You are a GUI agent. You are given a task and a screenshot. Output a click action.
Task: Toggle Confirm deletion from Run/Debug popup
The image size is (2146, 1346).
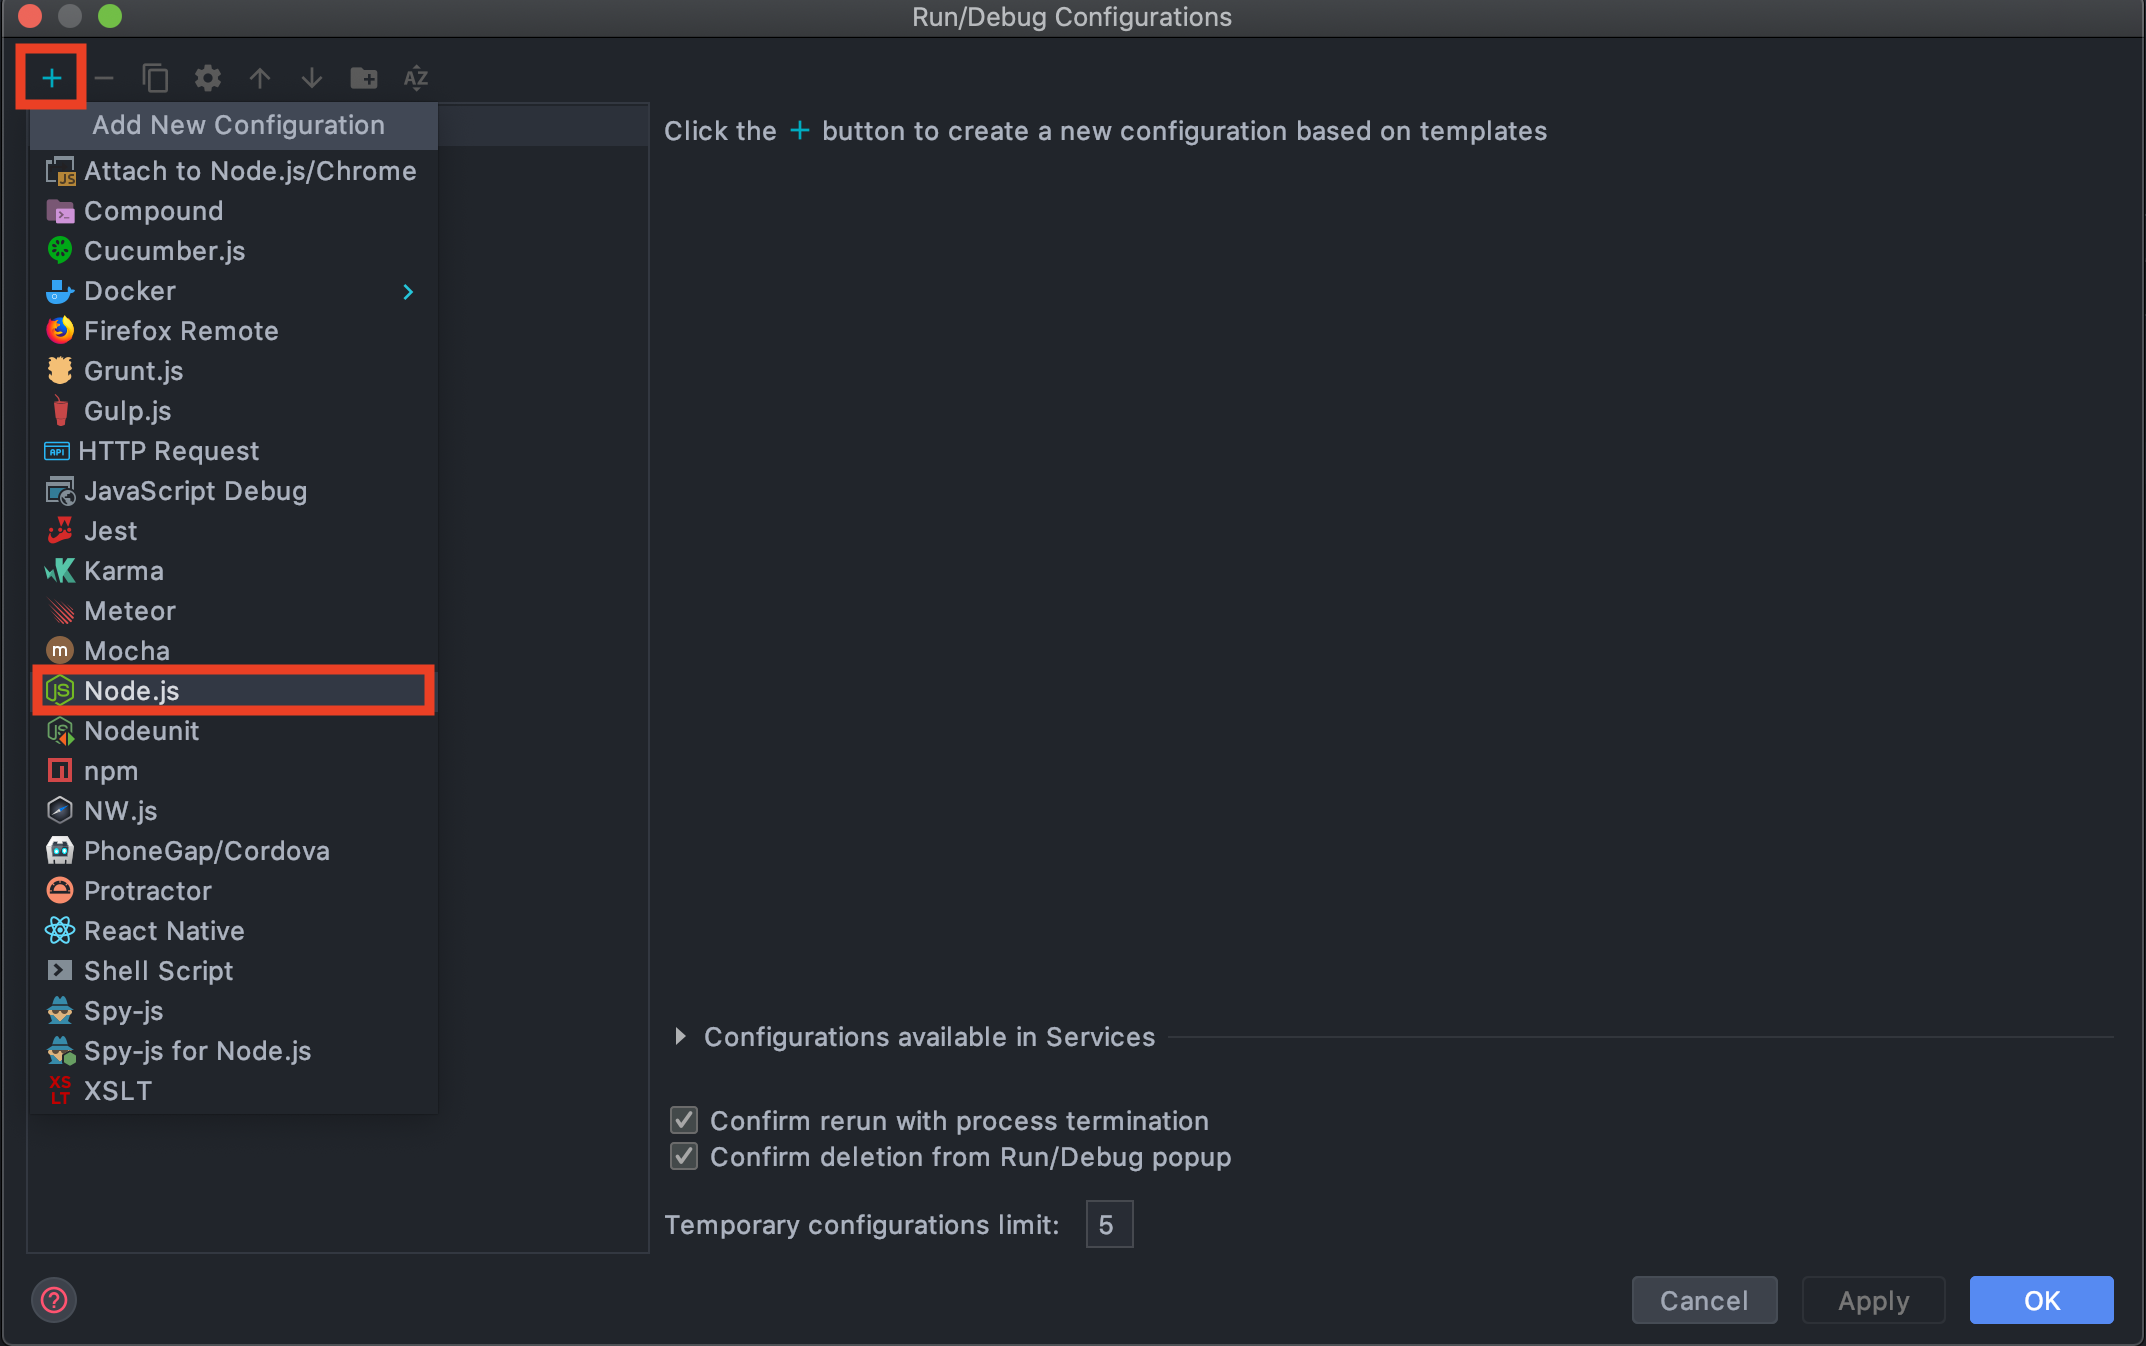point(684,1156)
